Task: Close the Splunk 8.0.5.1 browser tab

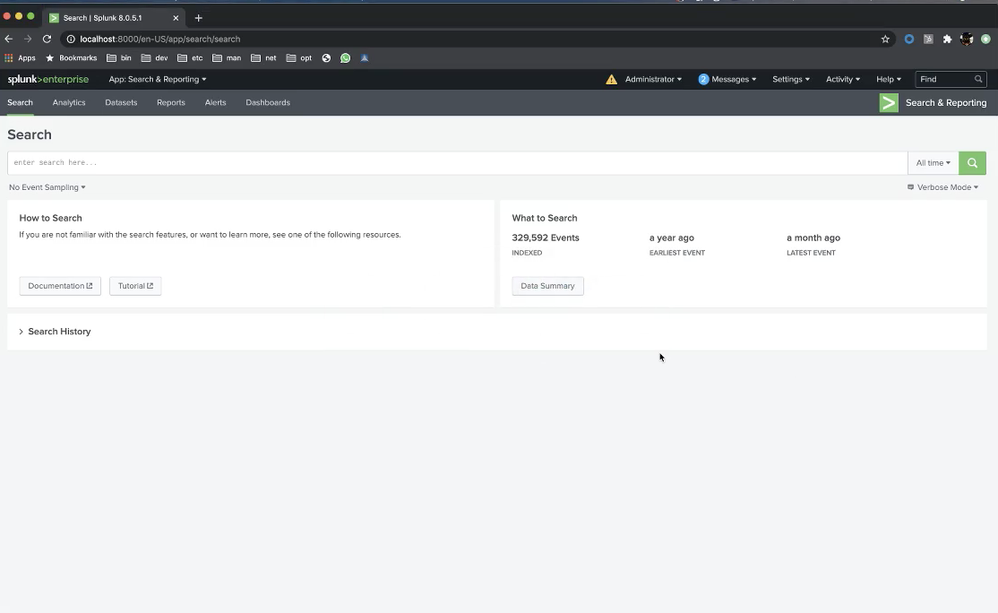Action: (x=176, y=18)
